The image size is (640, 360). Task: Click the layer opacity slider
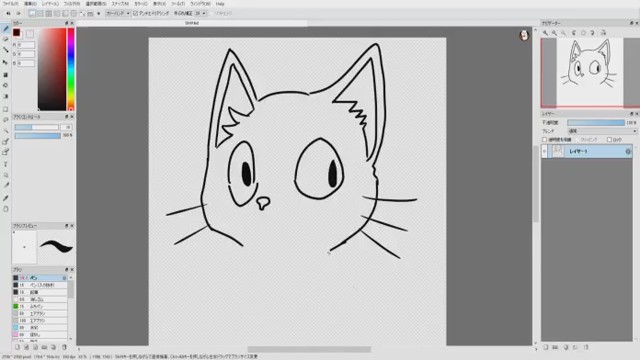(x=596, y=122)
